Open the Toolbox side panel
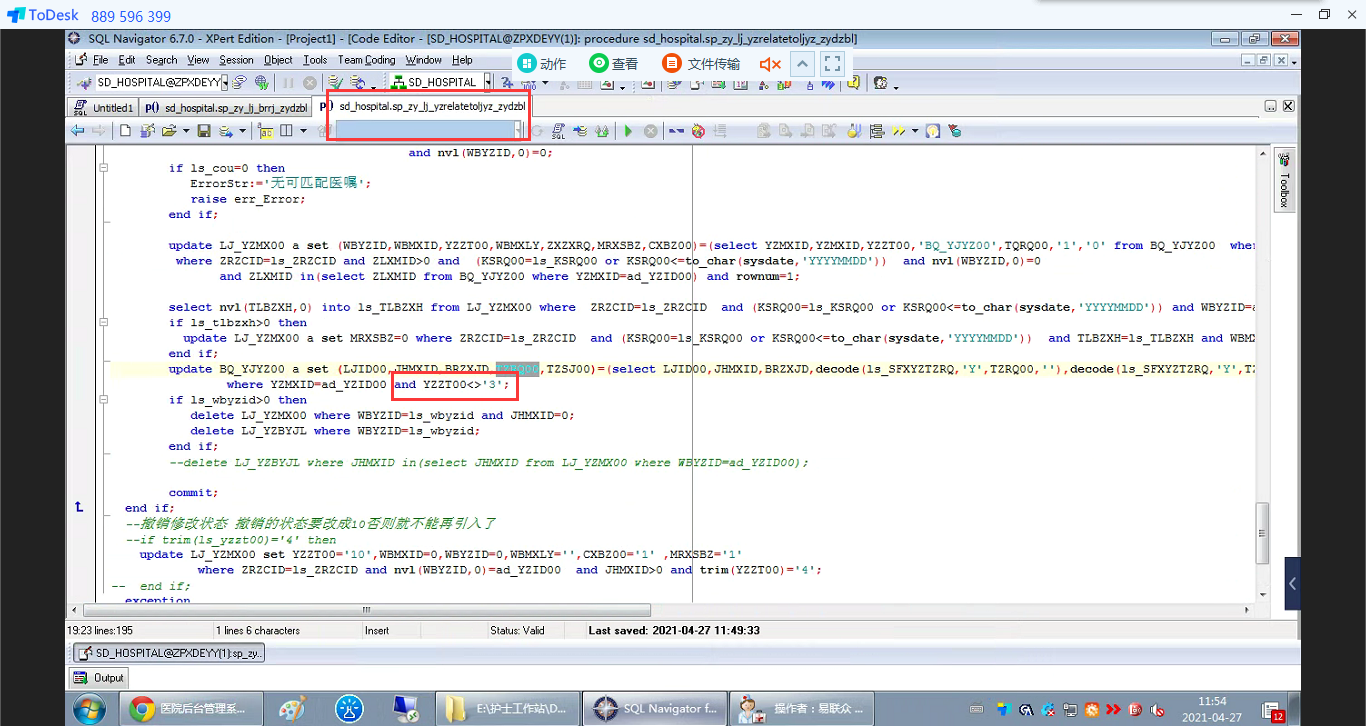1366x726 pixels. point(1284,180)
